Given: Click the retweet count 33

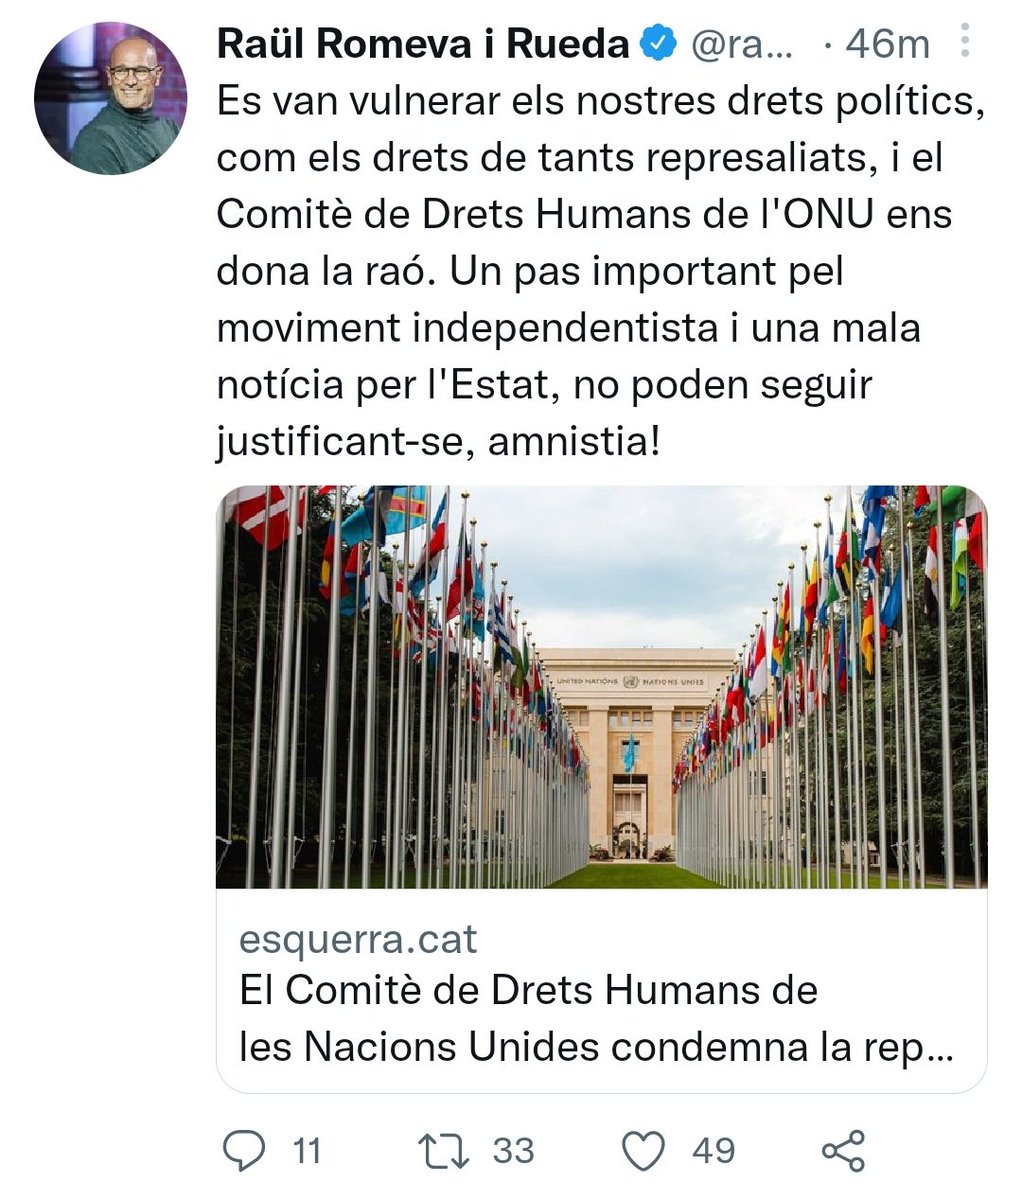Looking at the screenshot, I should click(514, 1151).
